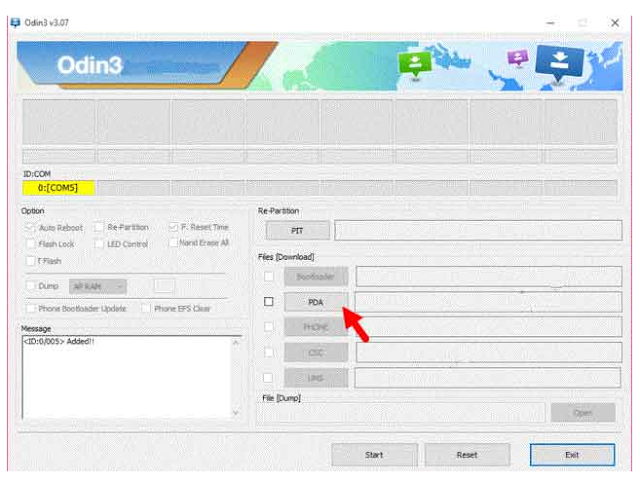
Task: Click the Odin3 app icon in title bar
Action: point(16,22)
